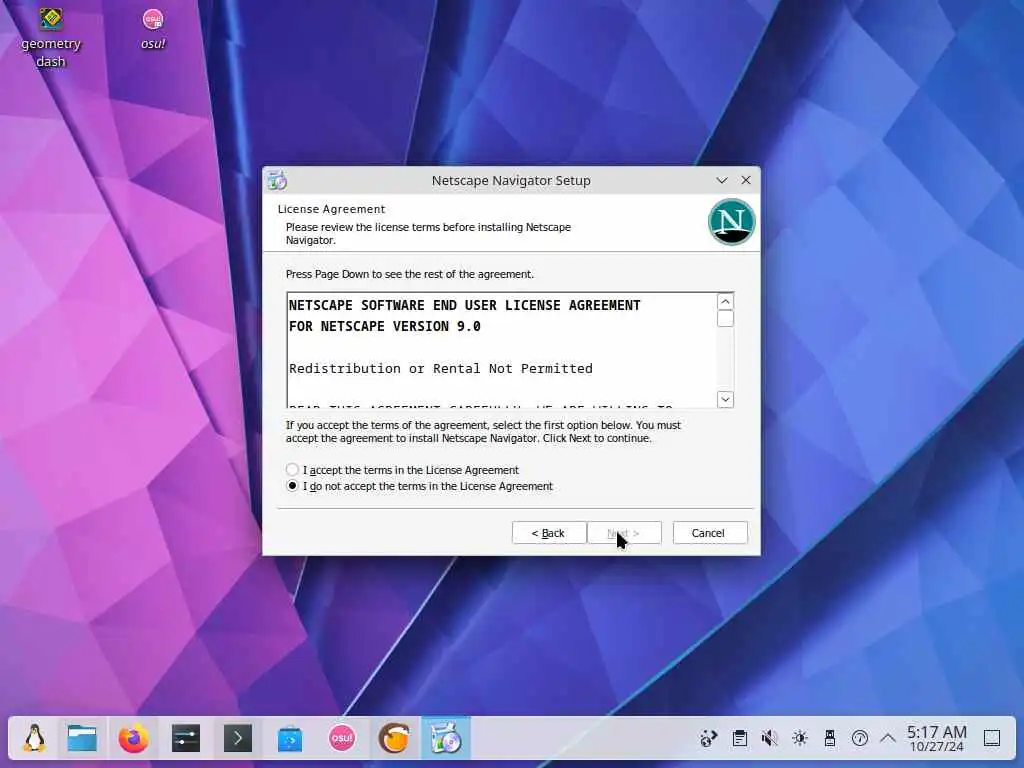The image size is (1024, 768).
Task: Click the license text scroll-down arrow
Action: (725, 399)
